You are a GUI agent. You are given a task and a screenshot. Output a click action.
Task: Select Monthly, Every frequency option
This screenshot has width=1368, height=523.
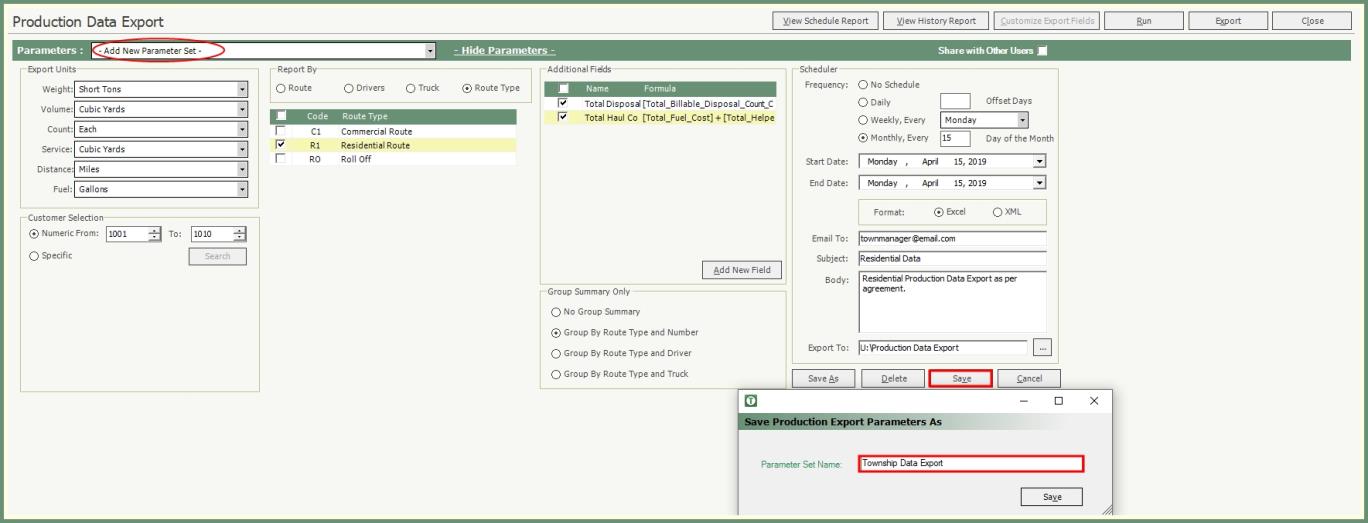(864, 138)
